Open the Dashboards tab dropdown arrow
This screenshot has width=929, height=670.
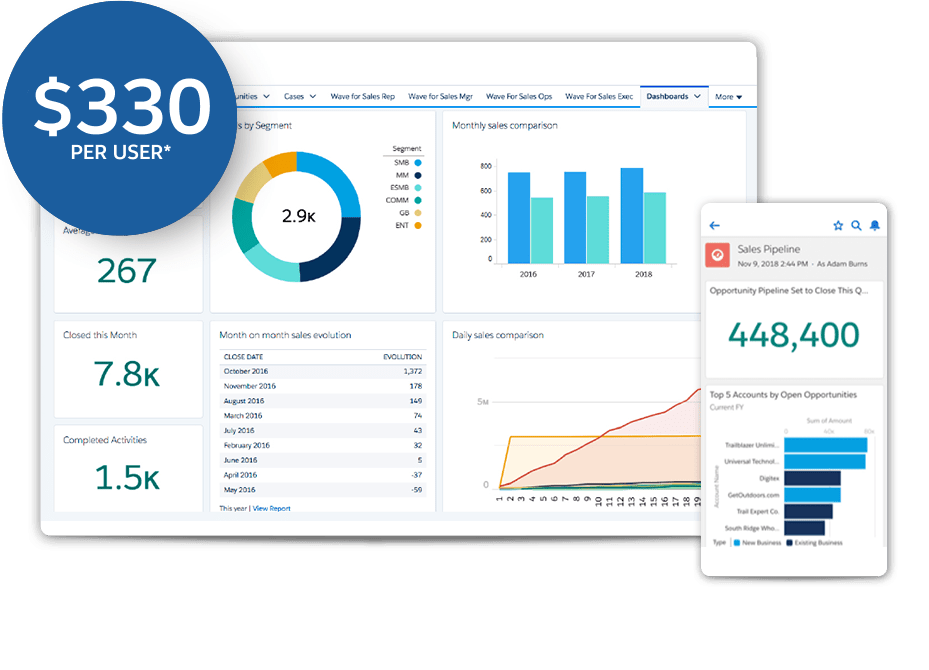tap(697, 97)
